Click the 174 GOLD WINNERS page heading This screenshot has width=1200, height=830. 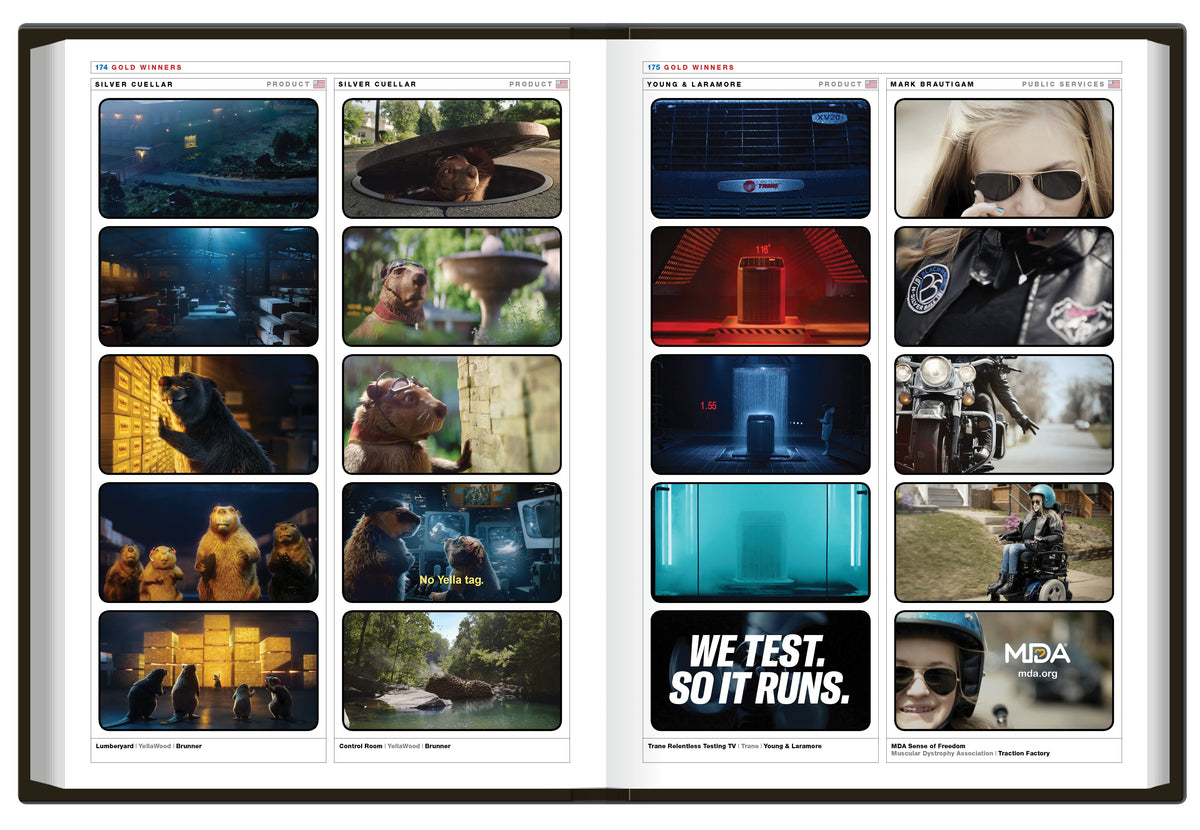[x=139, y=67]
